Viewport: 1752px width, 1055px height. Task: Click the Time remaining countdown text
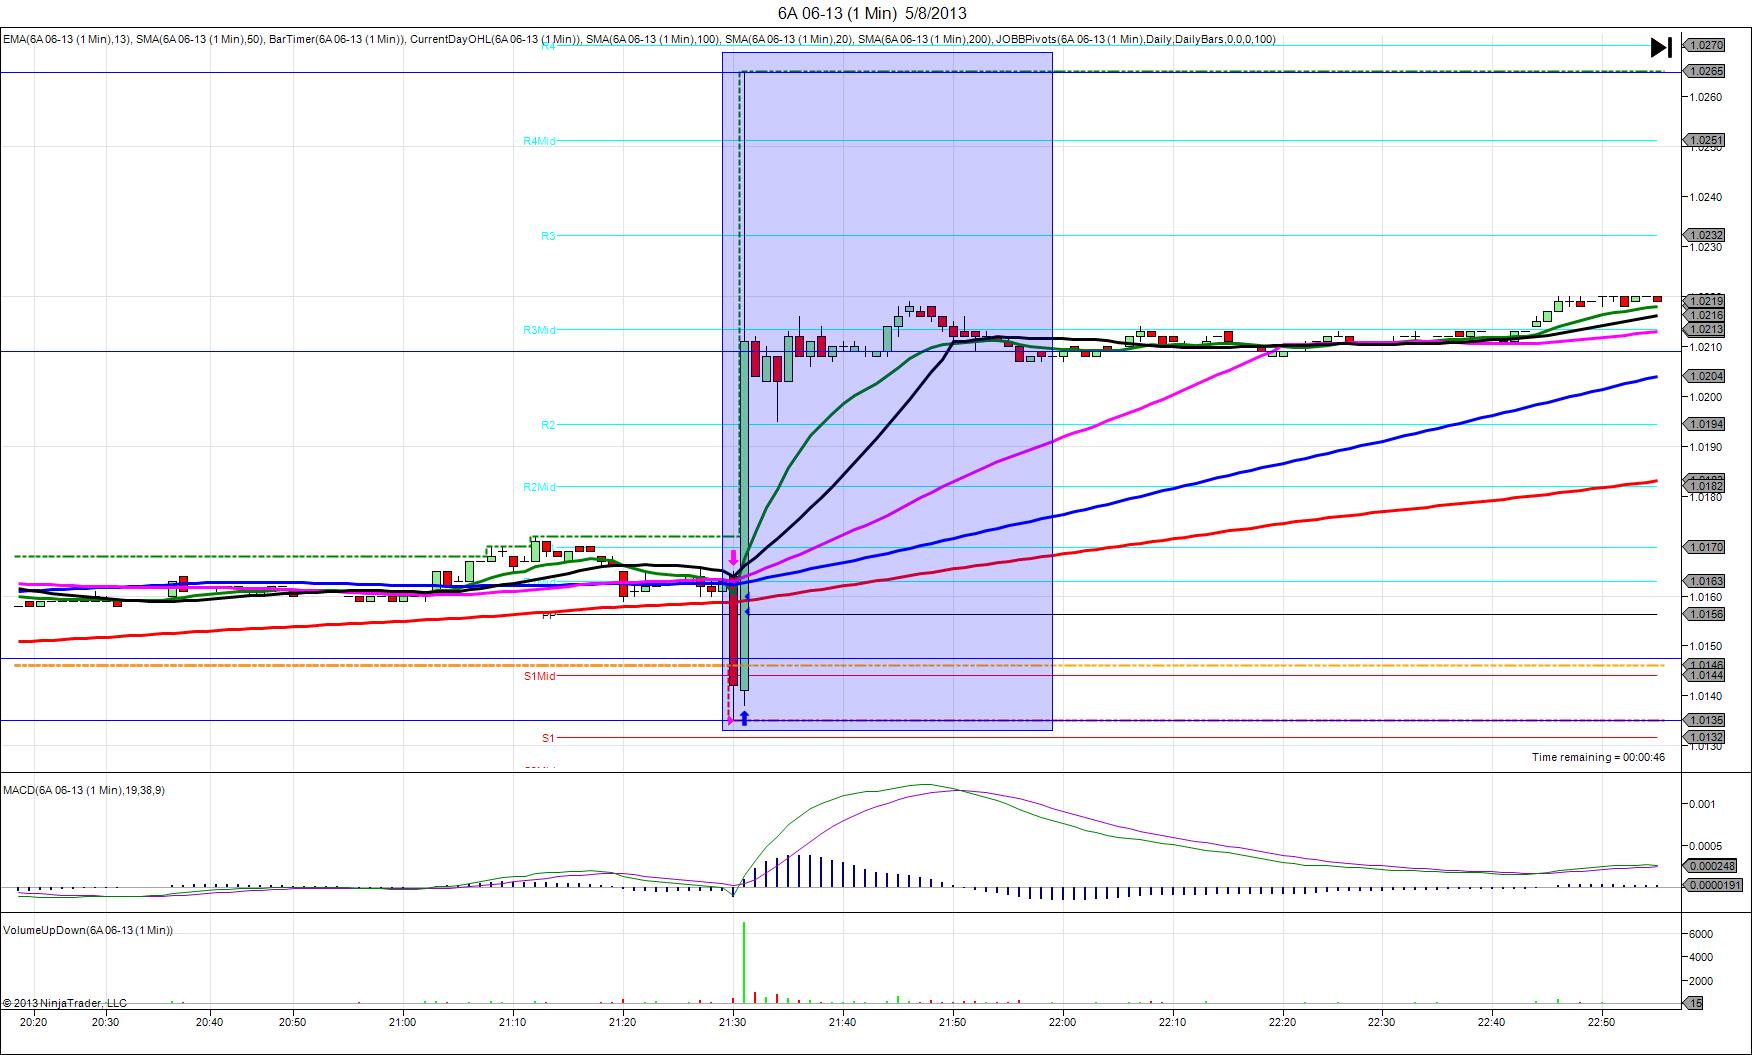pos(1598,757)
